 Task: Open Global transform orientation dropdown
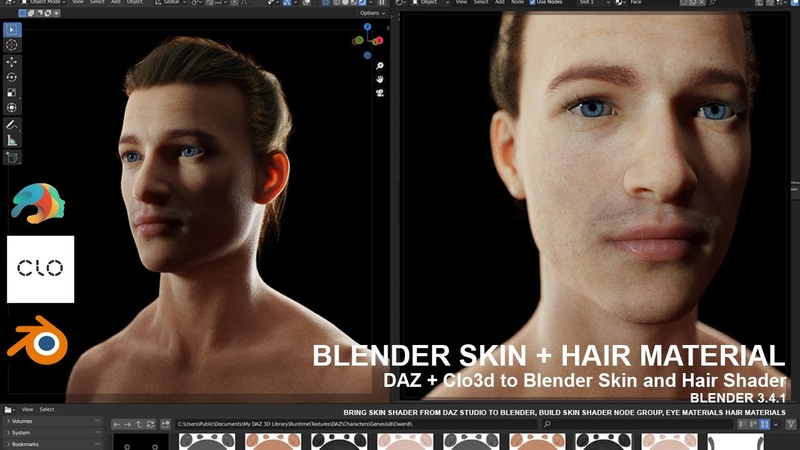pos(171,3)
